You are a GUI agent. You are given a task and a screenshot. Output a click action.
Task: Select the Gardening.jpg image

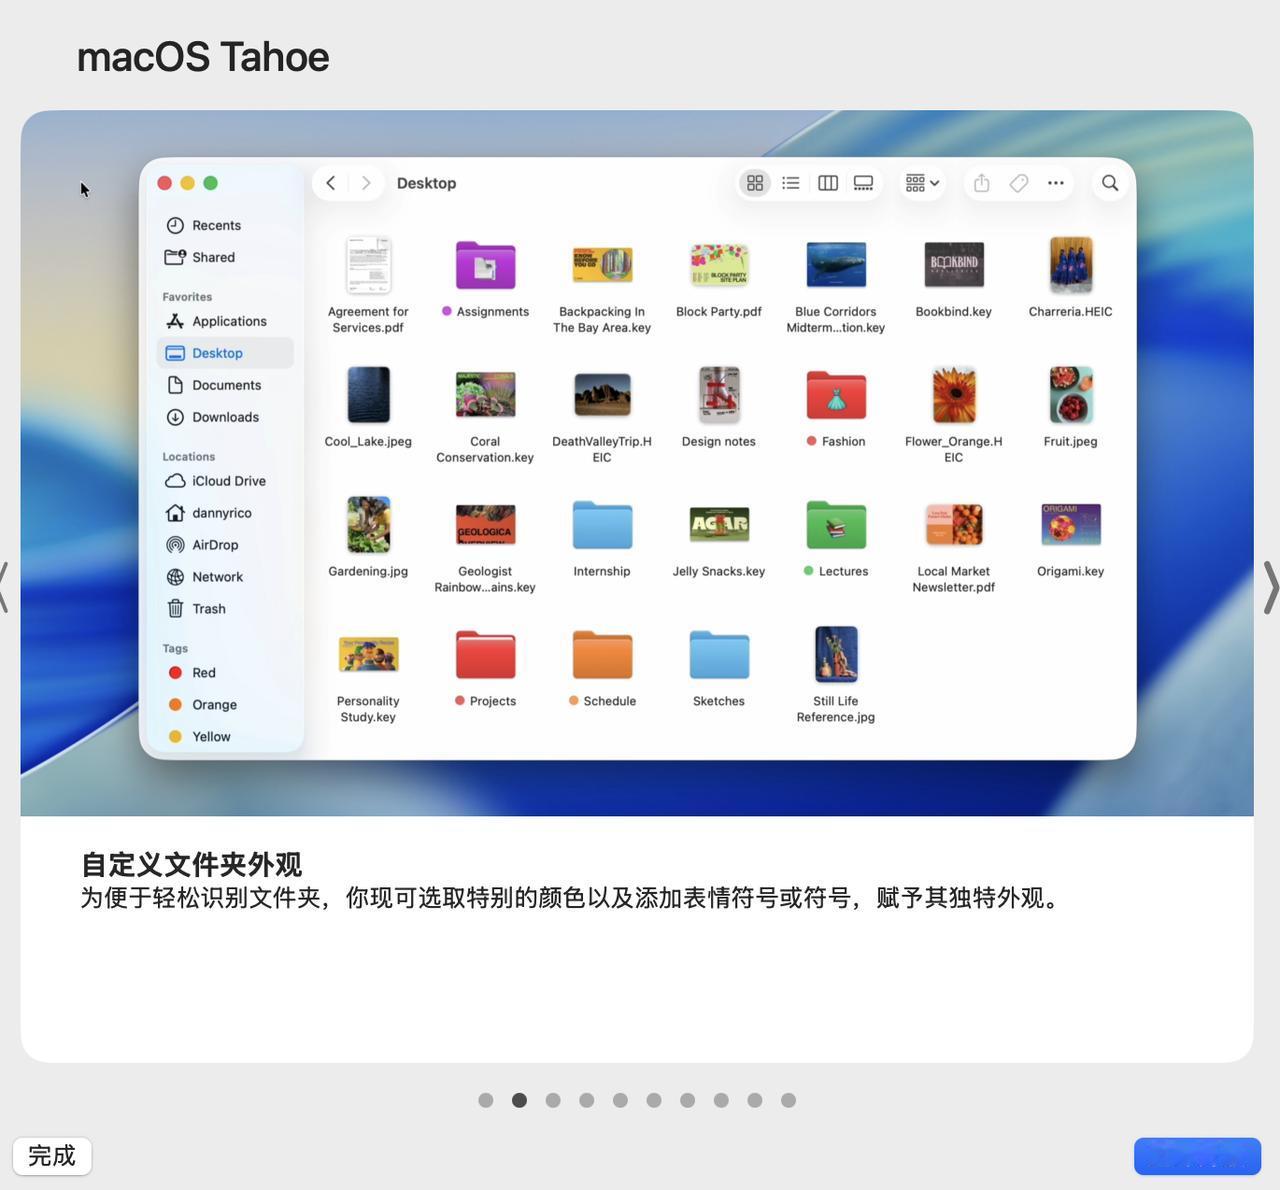click(x=368, y=525)
